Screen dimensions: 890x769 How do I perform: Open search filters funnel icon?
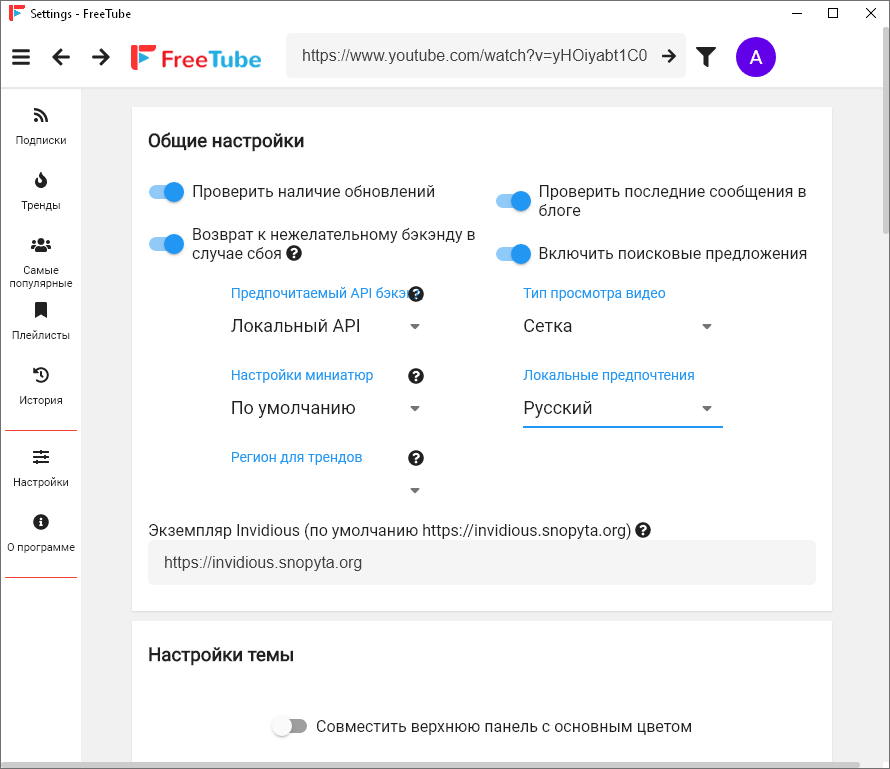pos(706,57)
